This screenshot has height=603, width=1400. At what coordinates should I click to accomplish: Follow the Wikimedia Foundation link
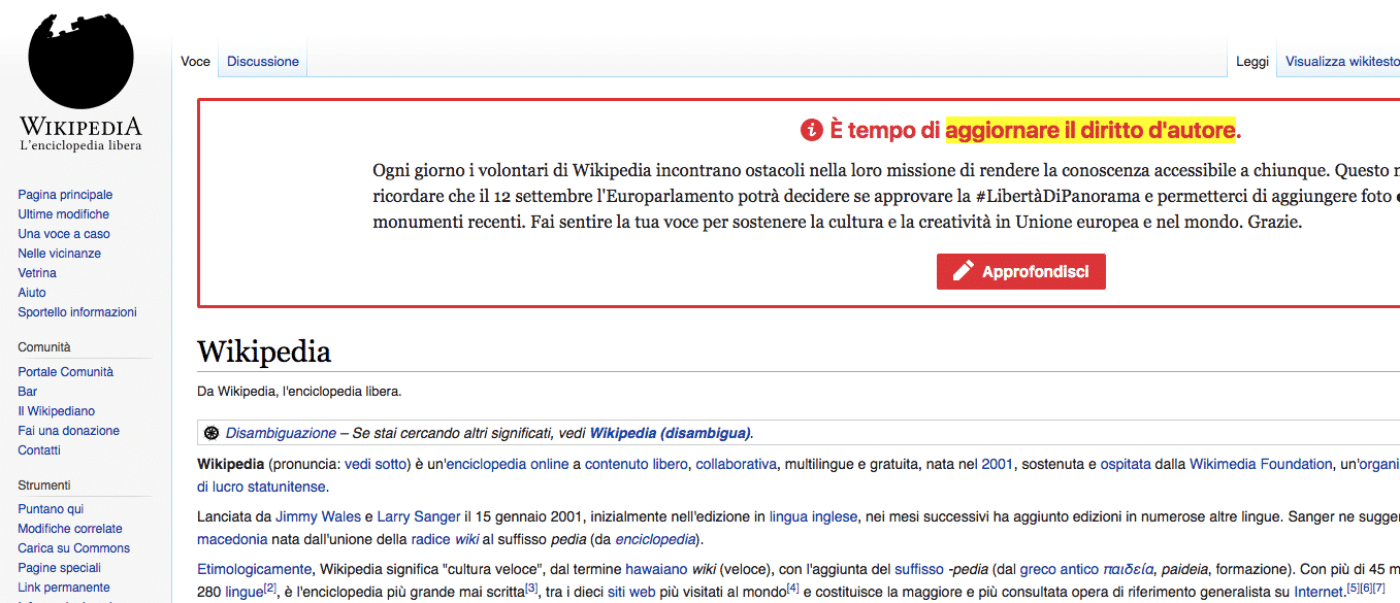click(x=1260, y=464)
